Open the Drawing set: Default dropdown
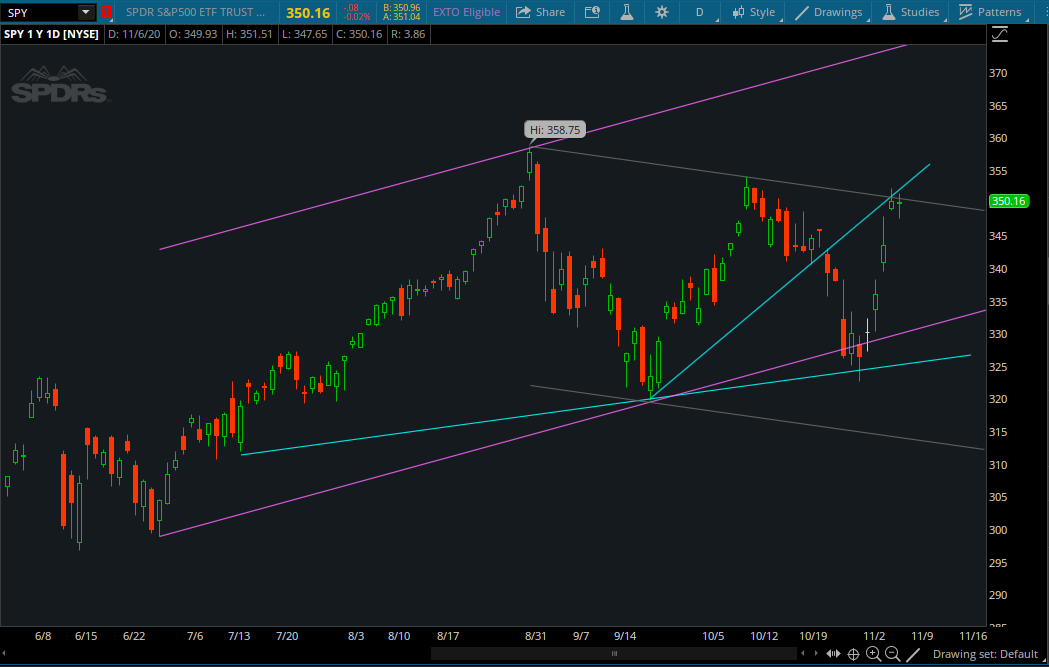 [985, 654]
